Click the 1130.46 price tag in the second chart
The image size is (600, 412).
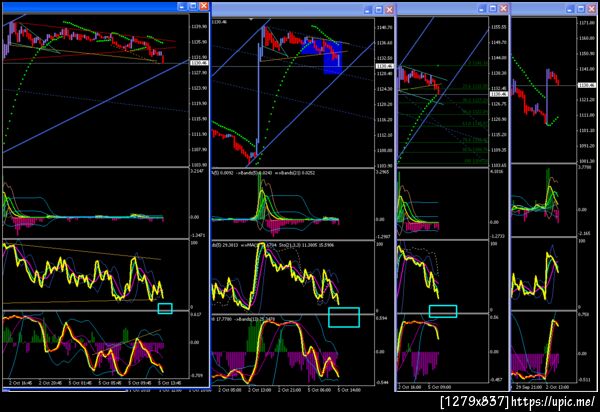pos(385,66)
